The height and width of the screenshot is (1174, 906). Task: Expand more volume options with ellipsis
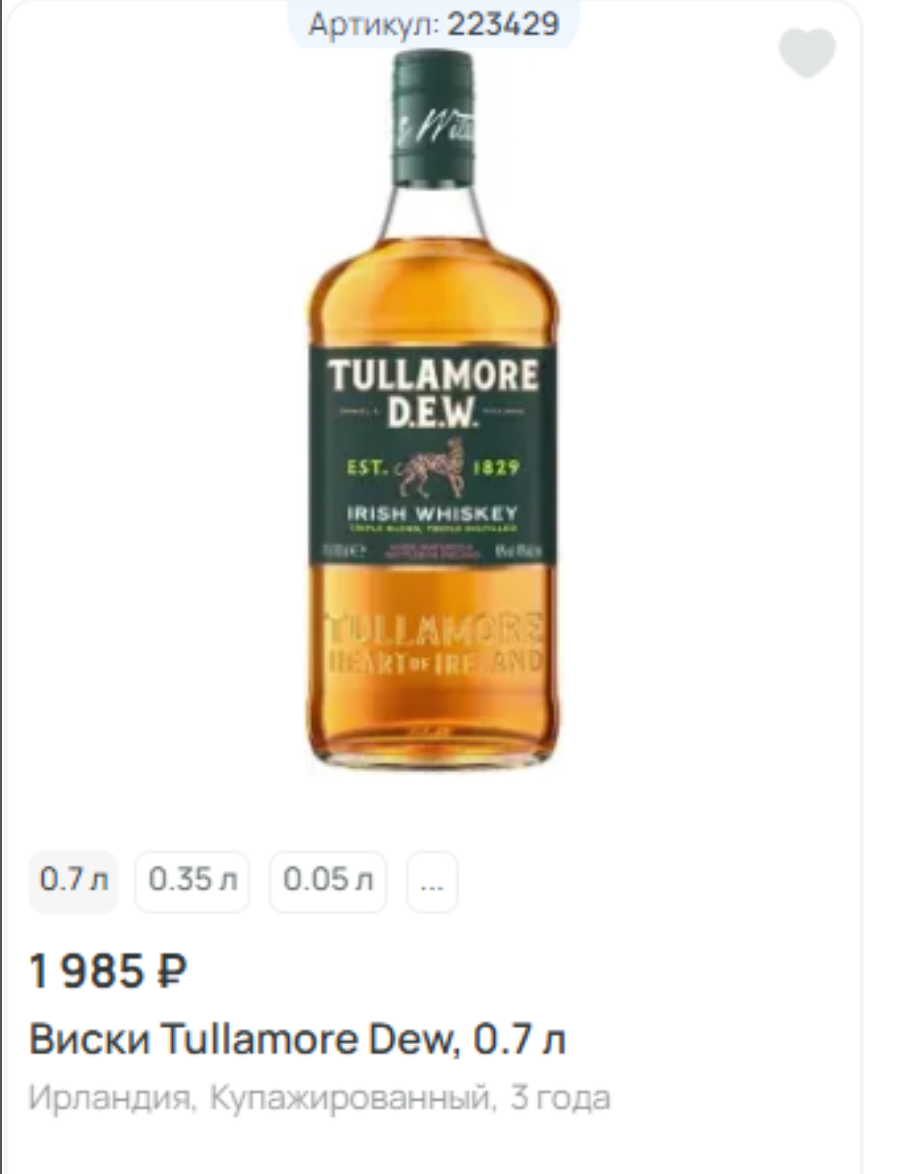coord(432,881)
